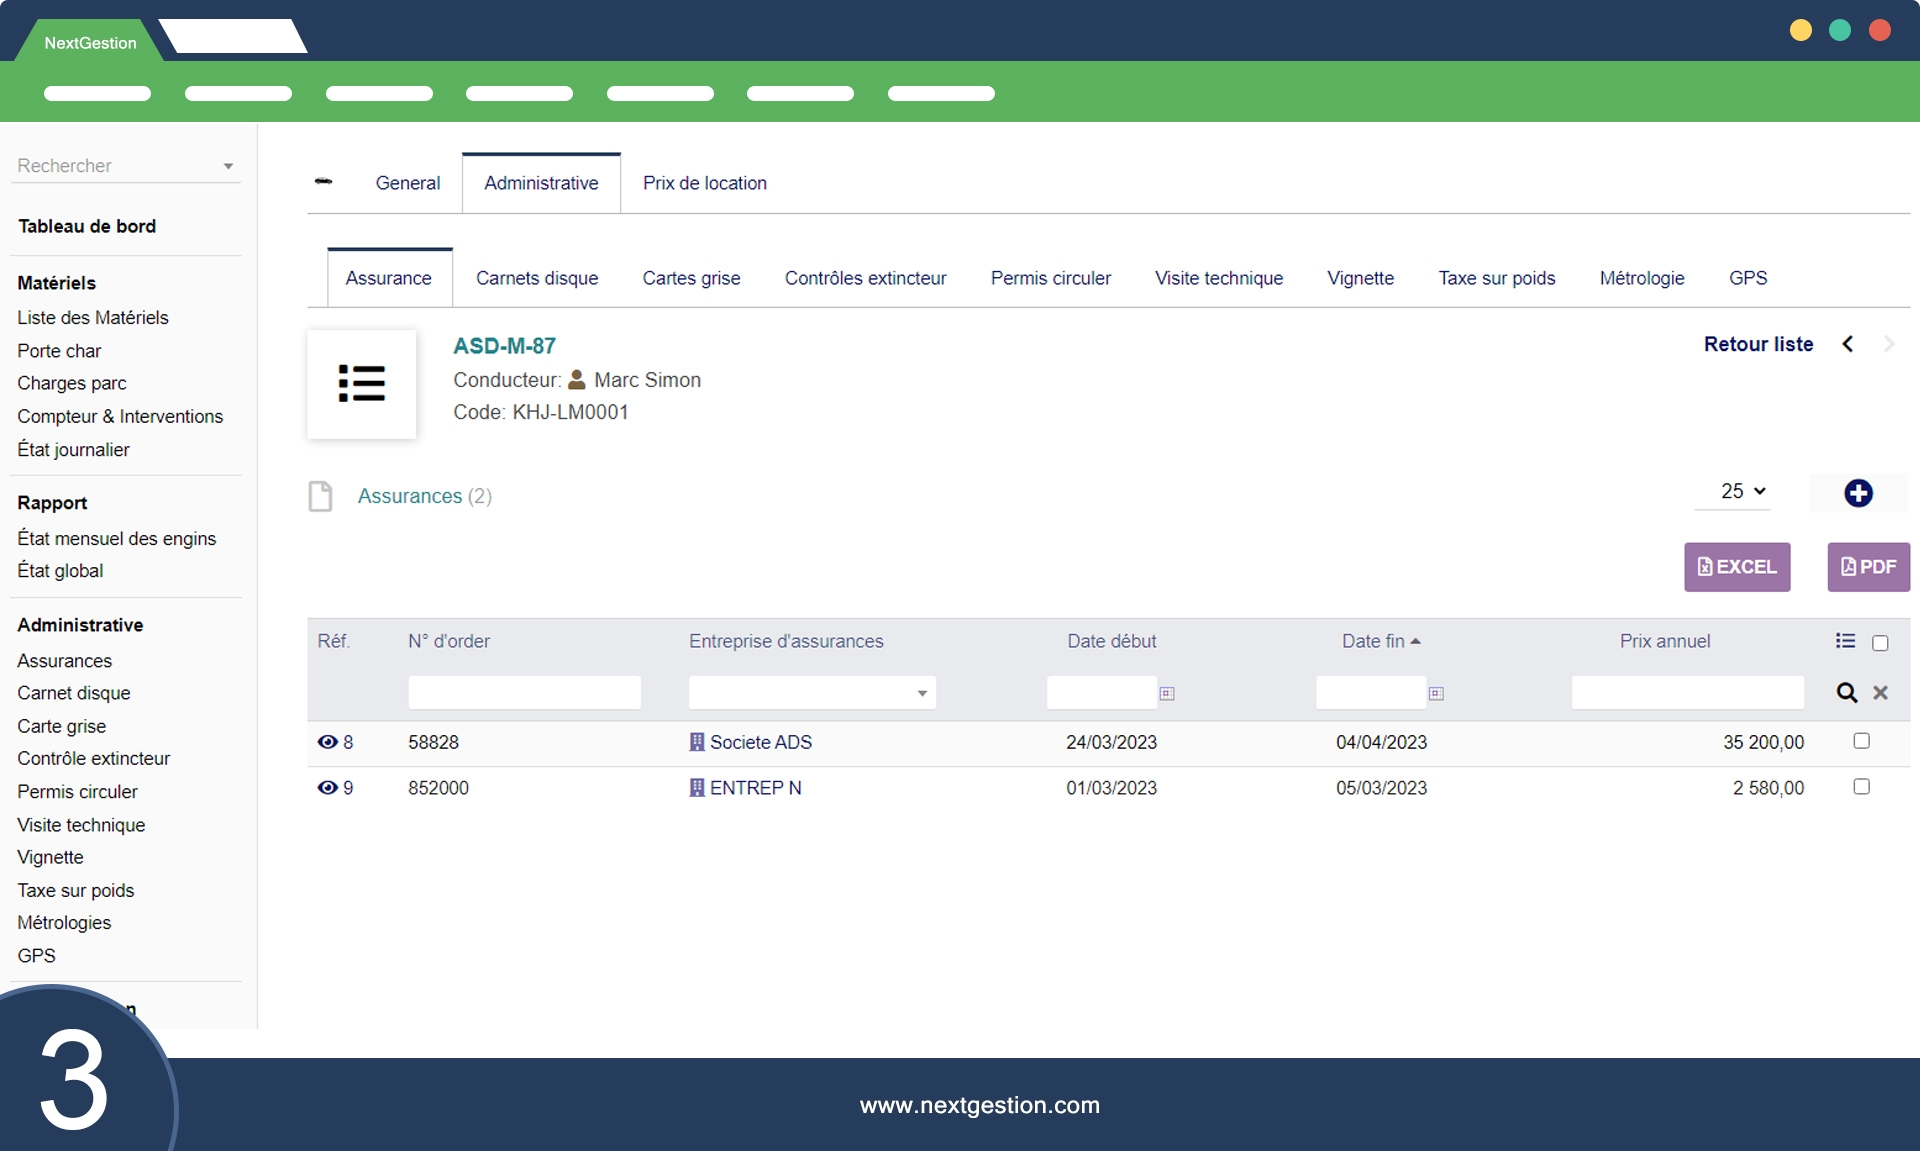Open the Date fin calendar picker
The image size is (1920, 1151).
pos(1436,693)
